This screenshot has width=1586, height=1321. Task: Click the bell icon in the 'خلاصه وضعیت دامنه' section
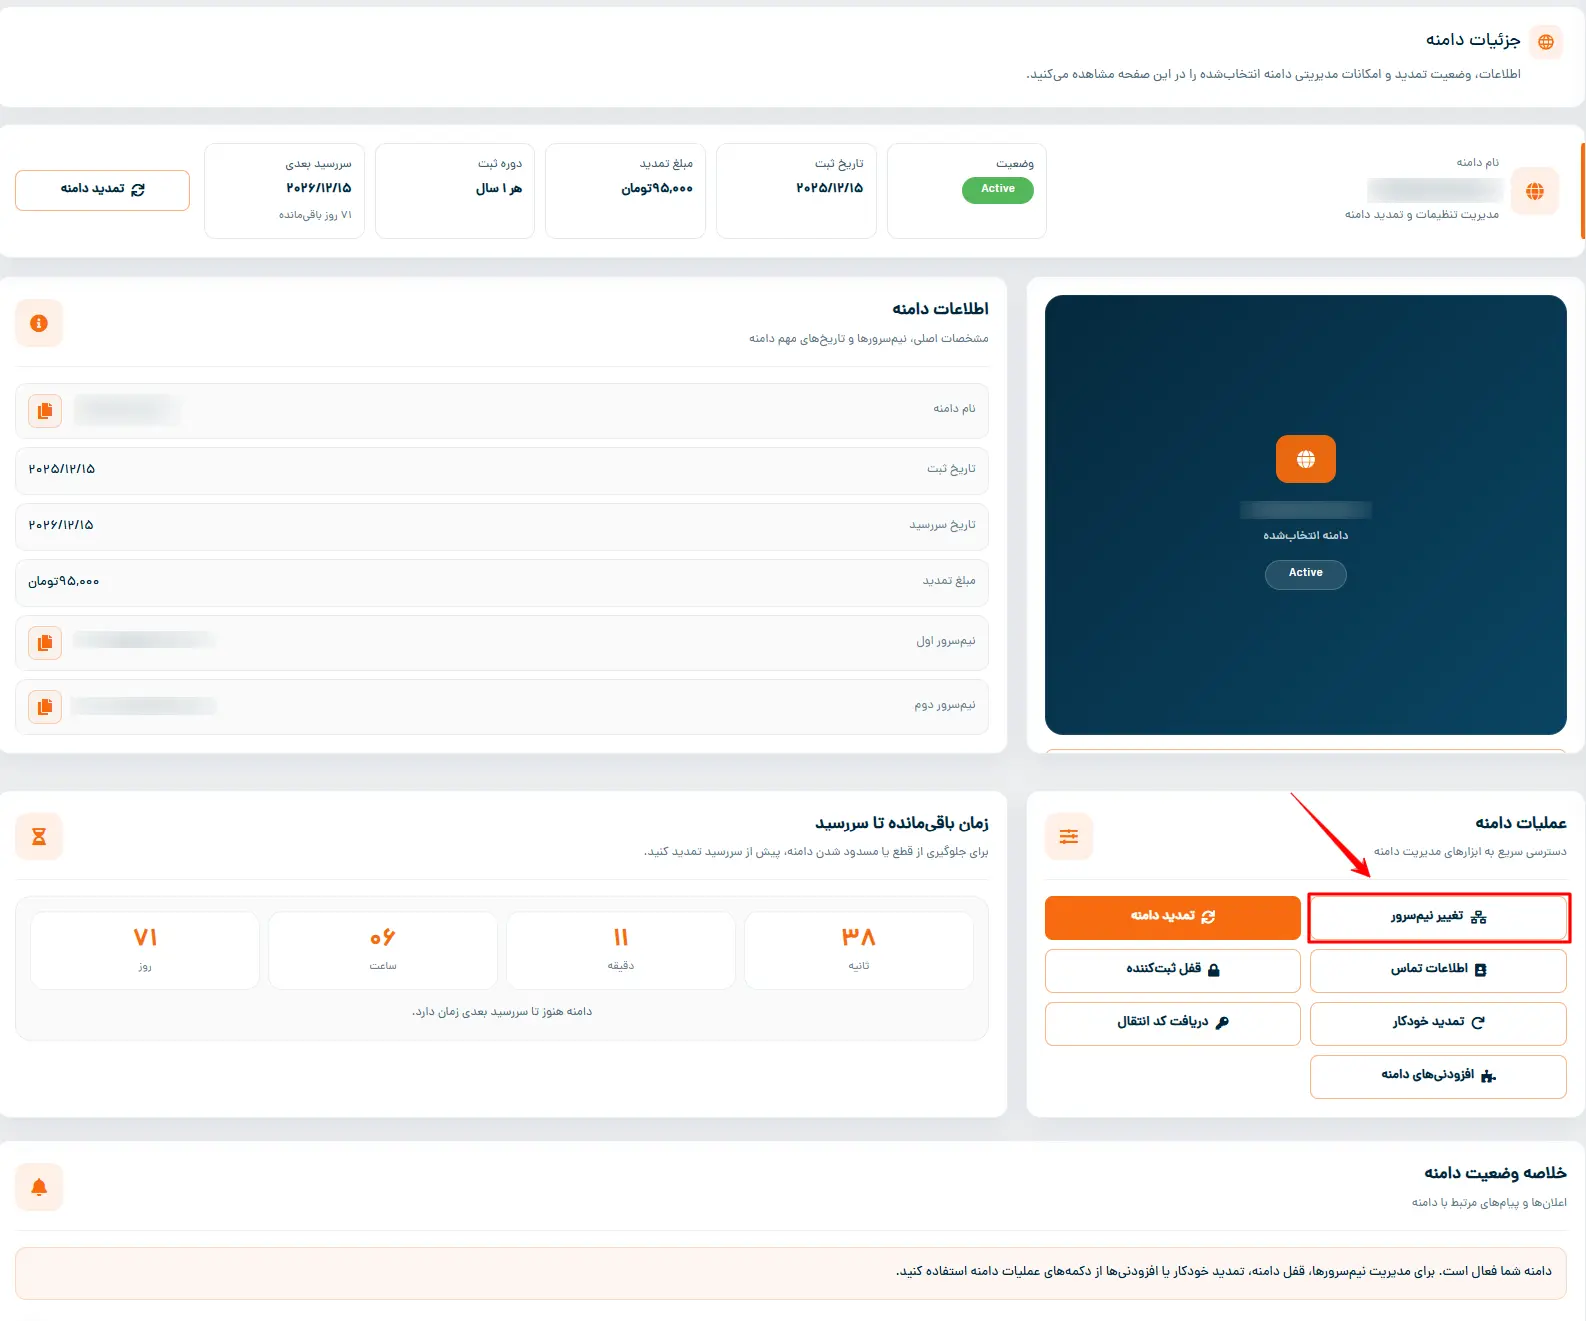coord(39,1187)
